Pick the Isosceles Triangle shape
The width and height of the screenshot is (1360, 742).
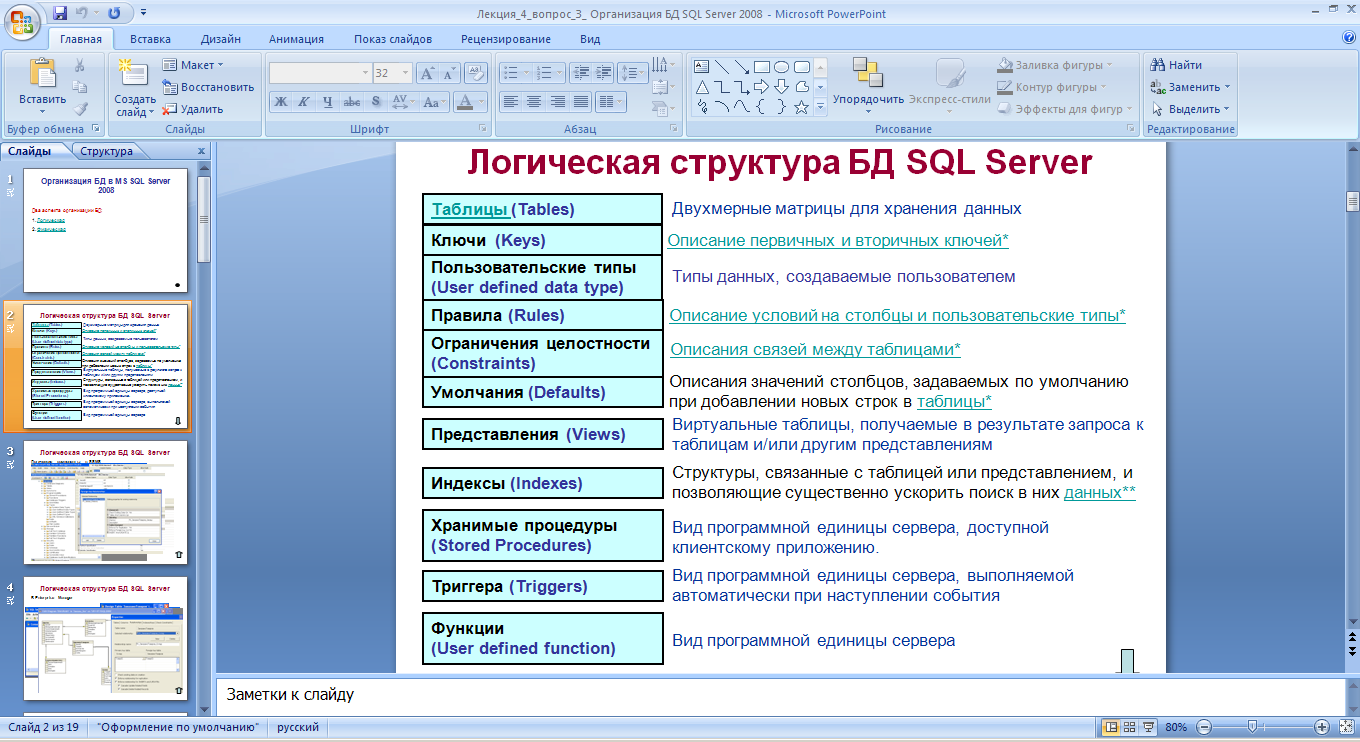coord(701,87)
